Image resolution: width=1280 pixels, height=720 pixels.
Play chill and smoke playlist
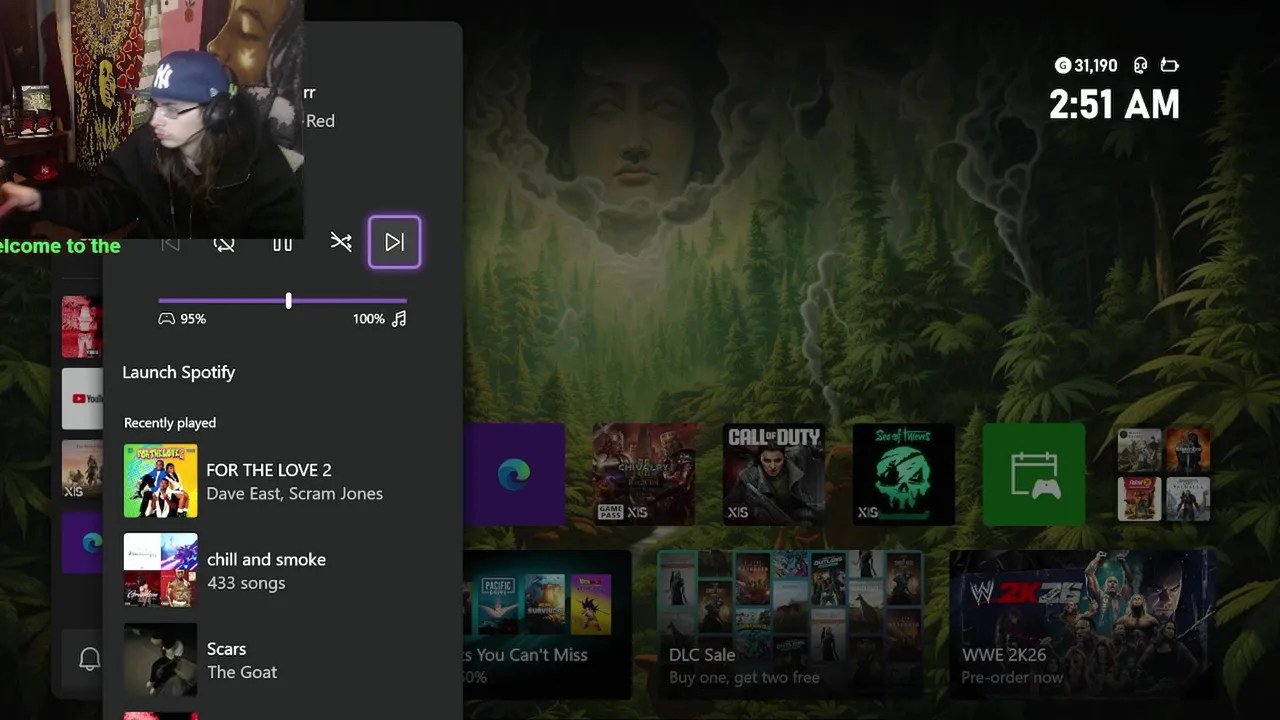pyautogui.click(x=283, y=570)
